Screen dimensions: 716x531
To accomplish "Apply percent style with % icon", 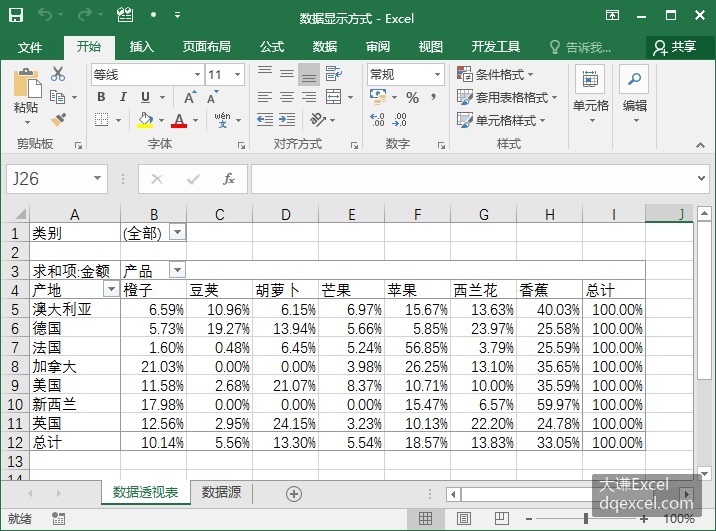I will click(412, 97).
